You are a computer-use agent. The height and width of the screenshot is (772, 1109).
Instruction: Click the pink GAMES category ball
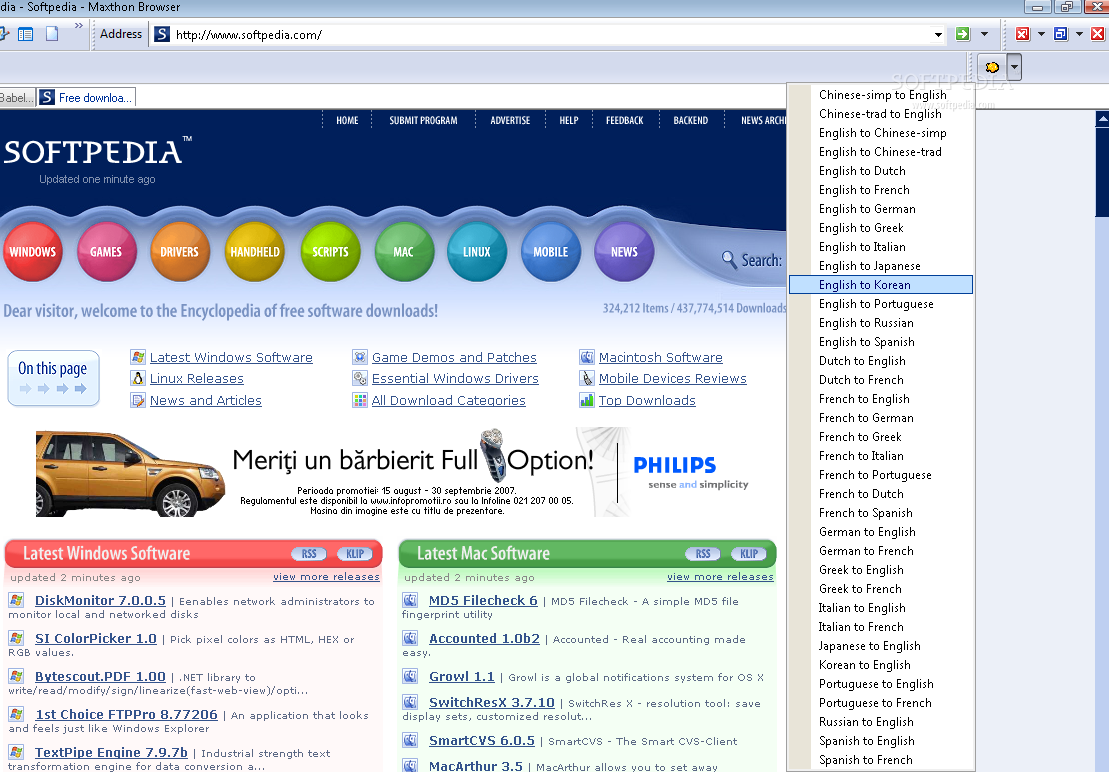pyautogui.click(x=106, y=252)
